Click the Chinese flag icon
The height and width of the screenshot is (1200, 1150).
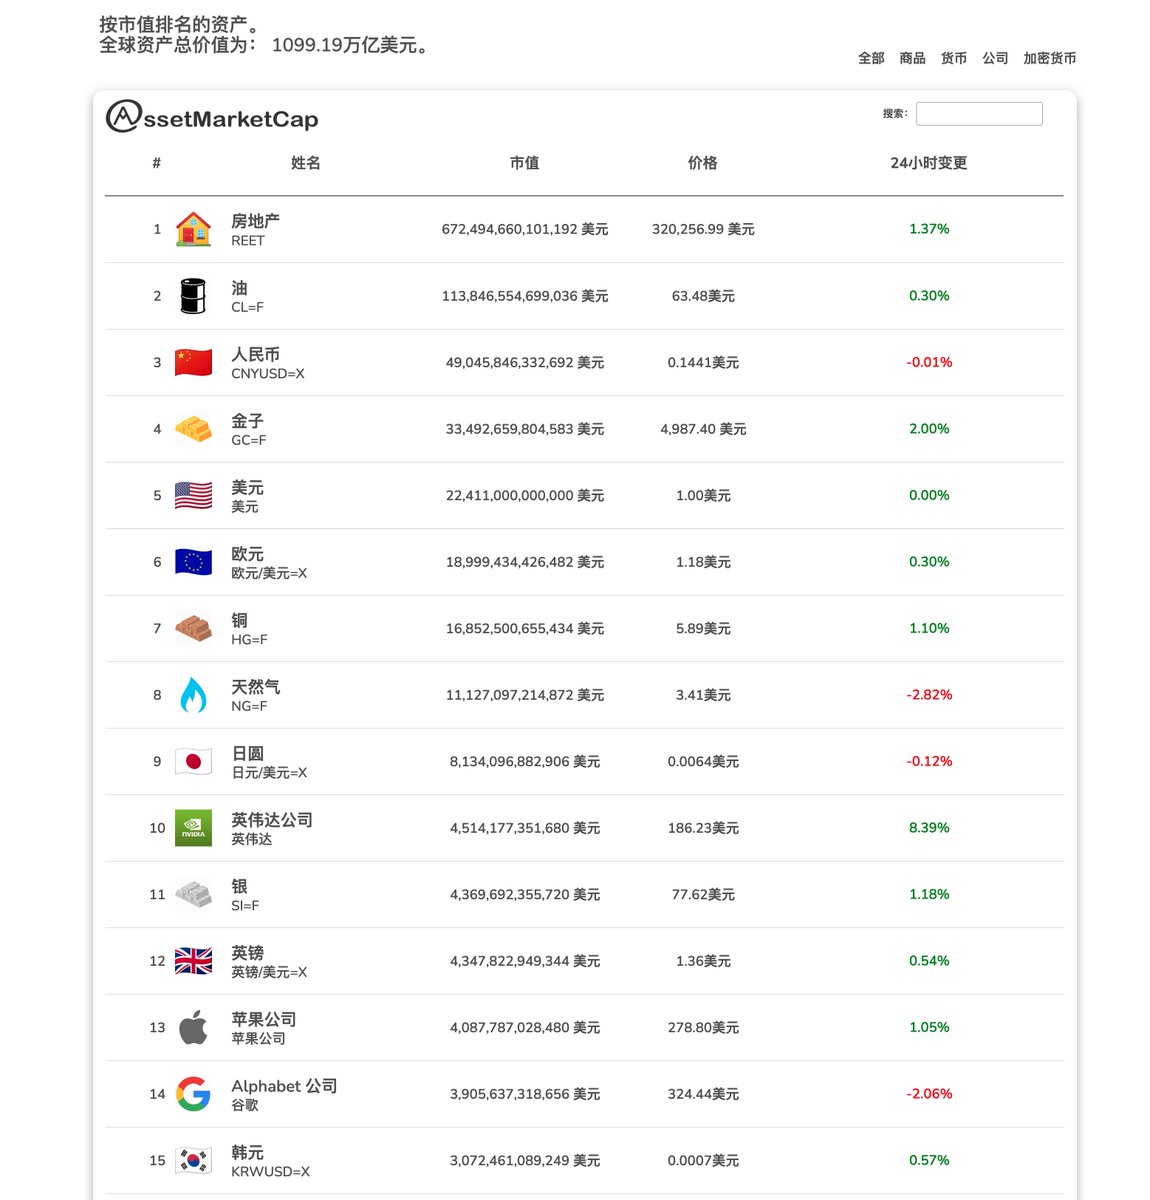pyautogui.click(x=193, y=362)
